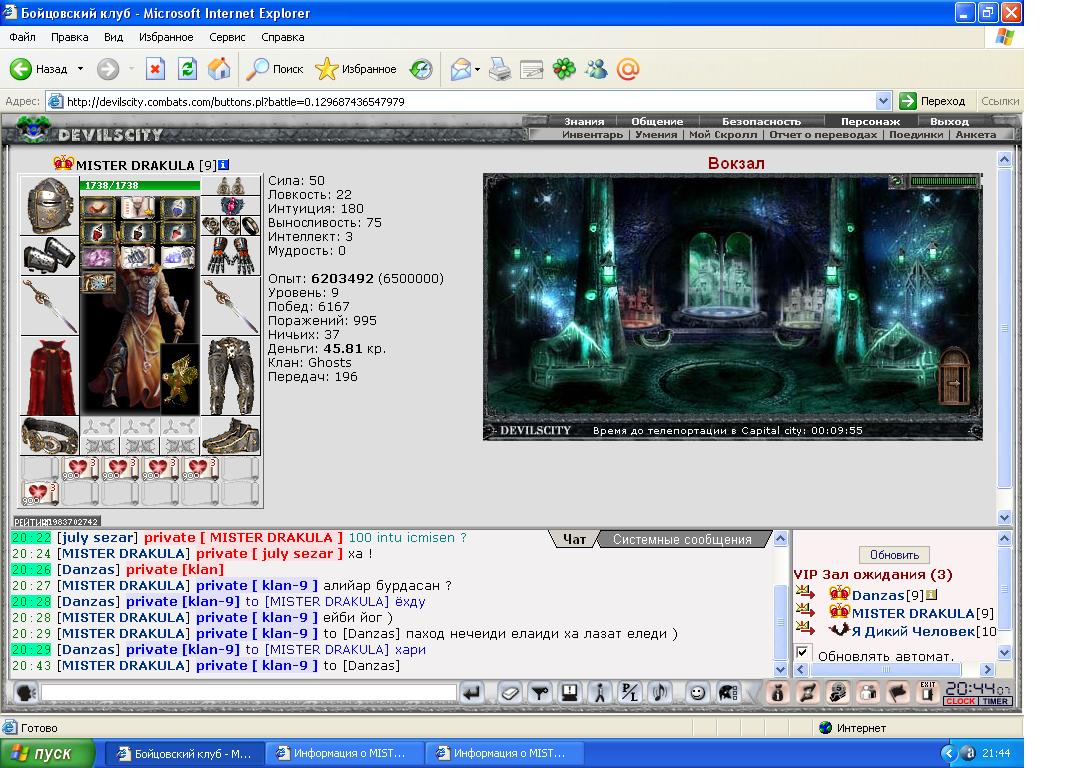1090x768 pixels.
Task: Open the Messenger people icon
Action: coord(596,69)
